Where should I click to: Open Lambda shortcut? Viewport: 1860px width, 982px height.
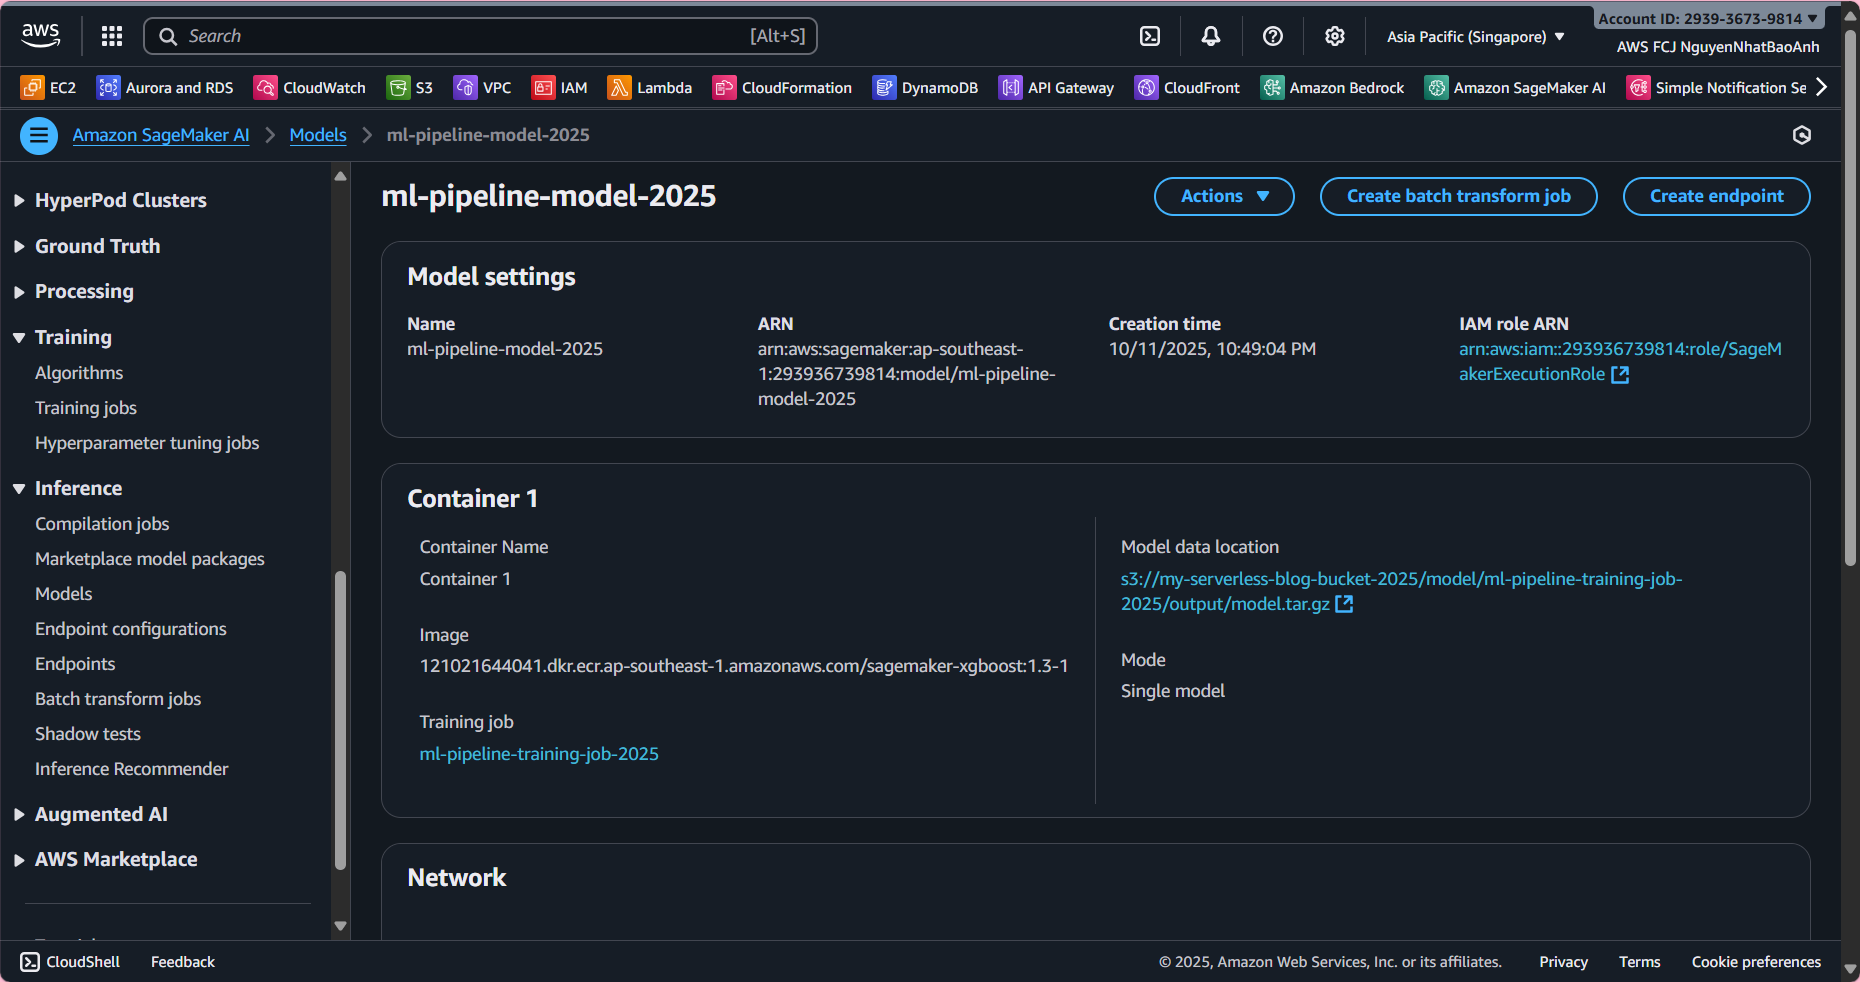650,88
